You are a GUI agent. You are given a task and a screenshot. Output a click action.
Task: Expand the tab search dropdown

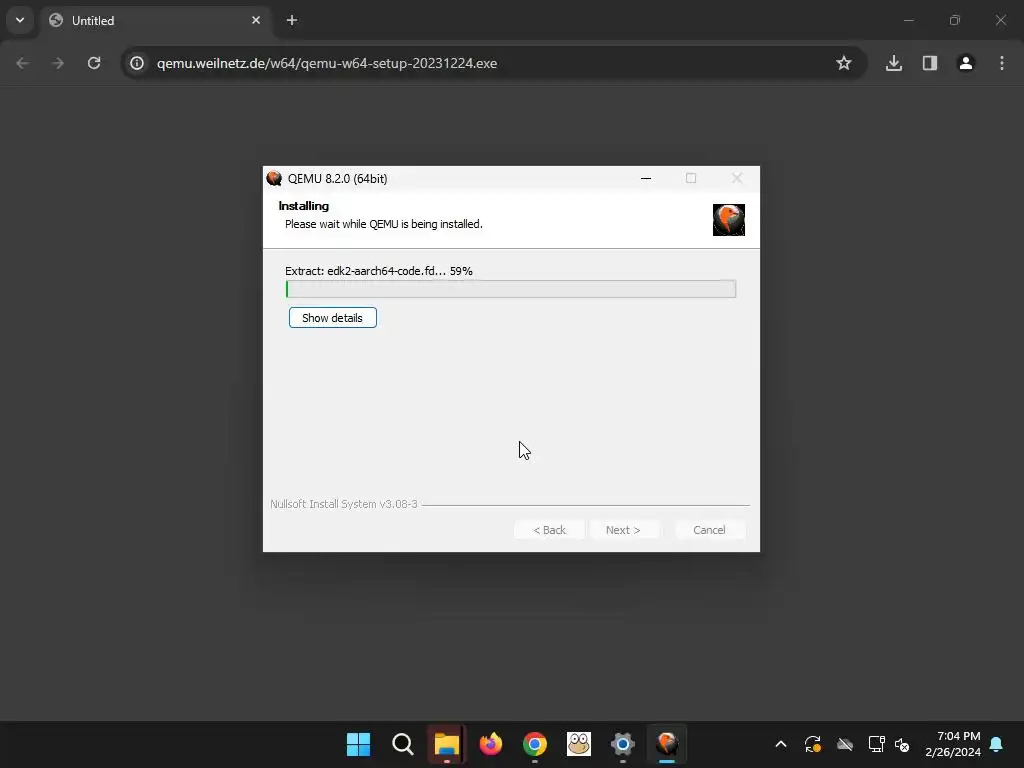click(x=20, y=20)
